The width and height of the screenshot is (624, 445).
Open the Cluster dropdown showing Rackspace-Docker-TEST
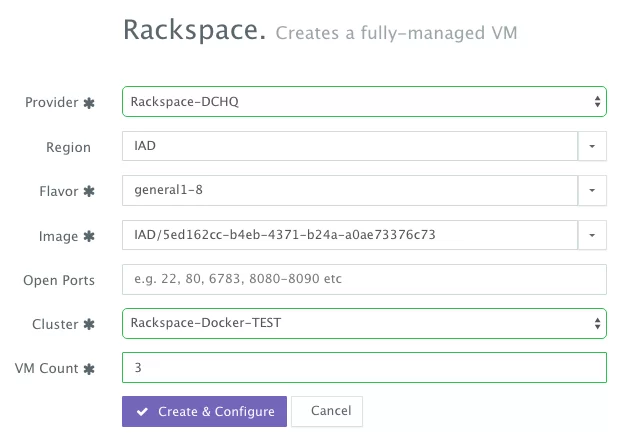[364, 323]
